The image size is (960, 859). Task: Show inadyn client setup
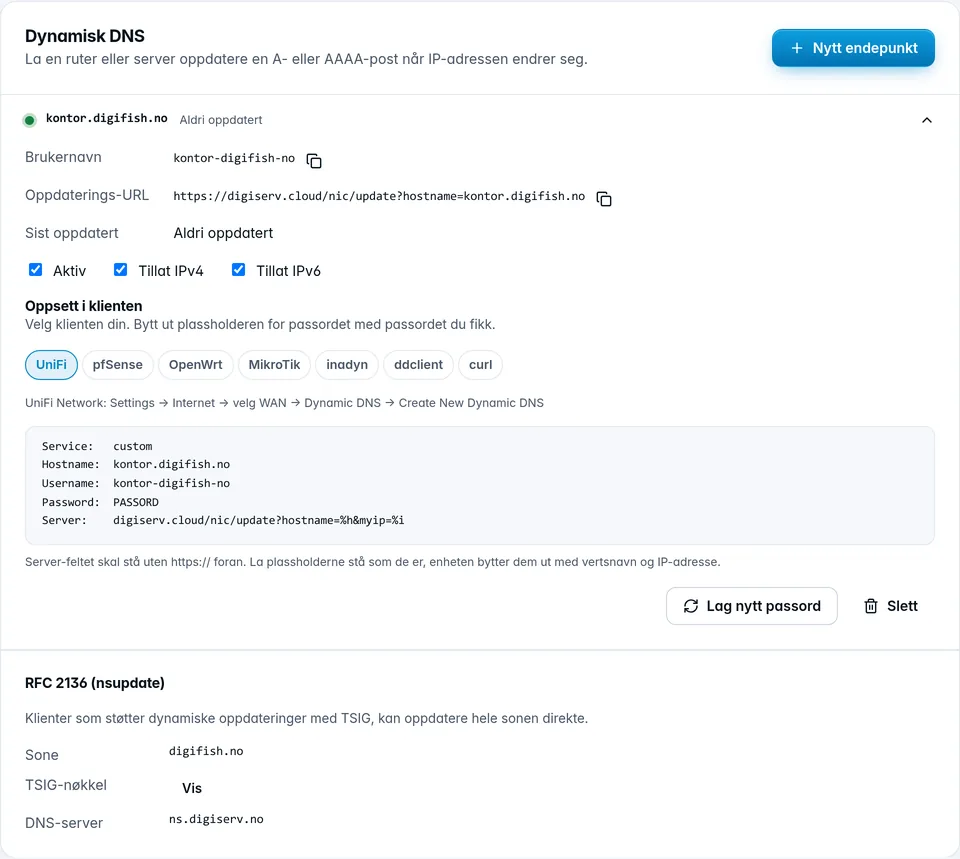coord(347,365)
